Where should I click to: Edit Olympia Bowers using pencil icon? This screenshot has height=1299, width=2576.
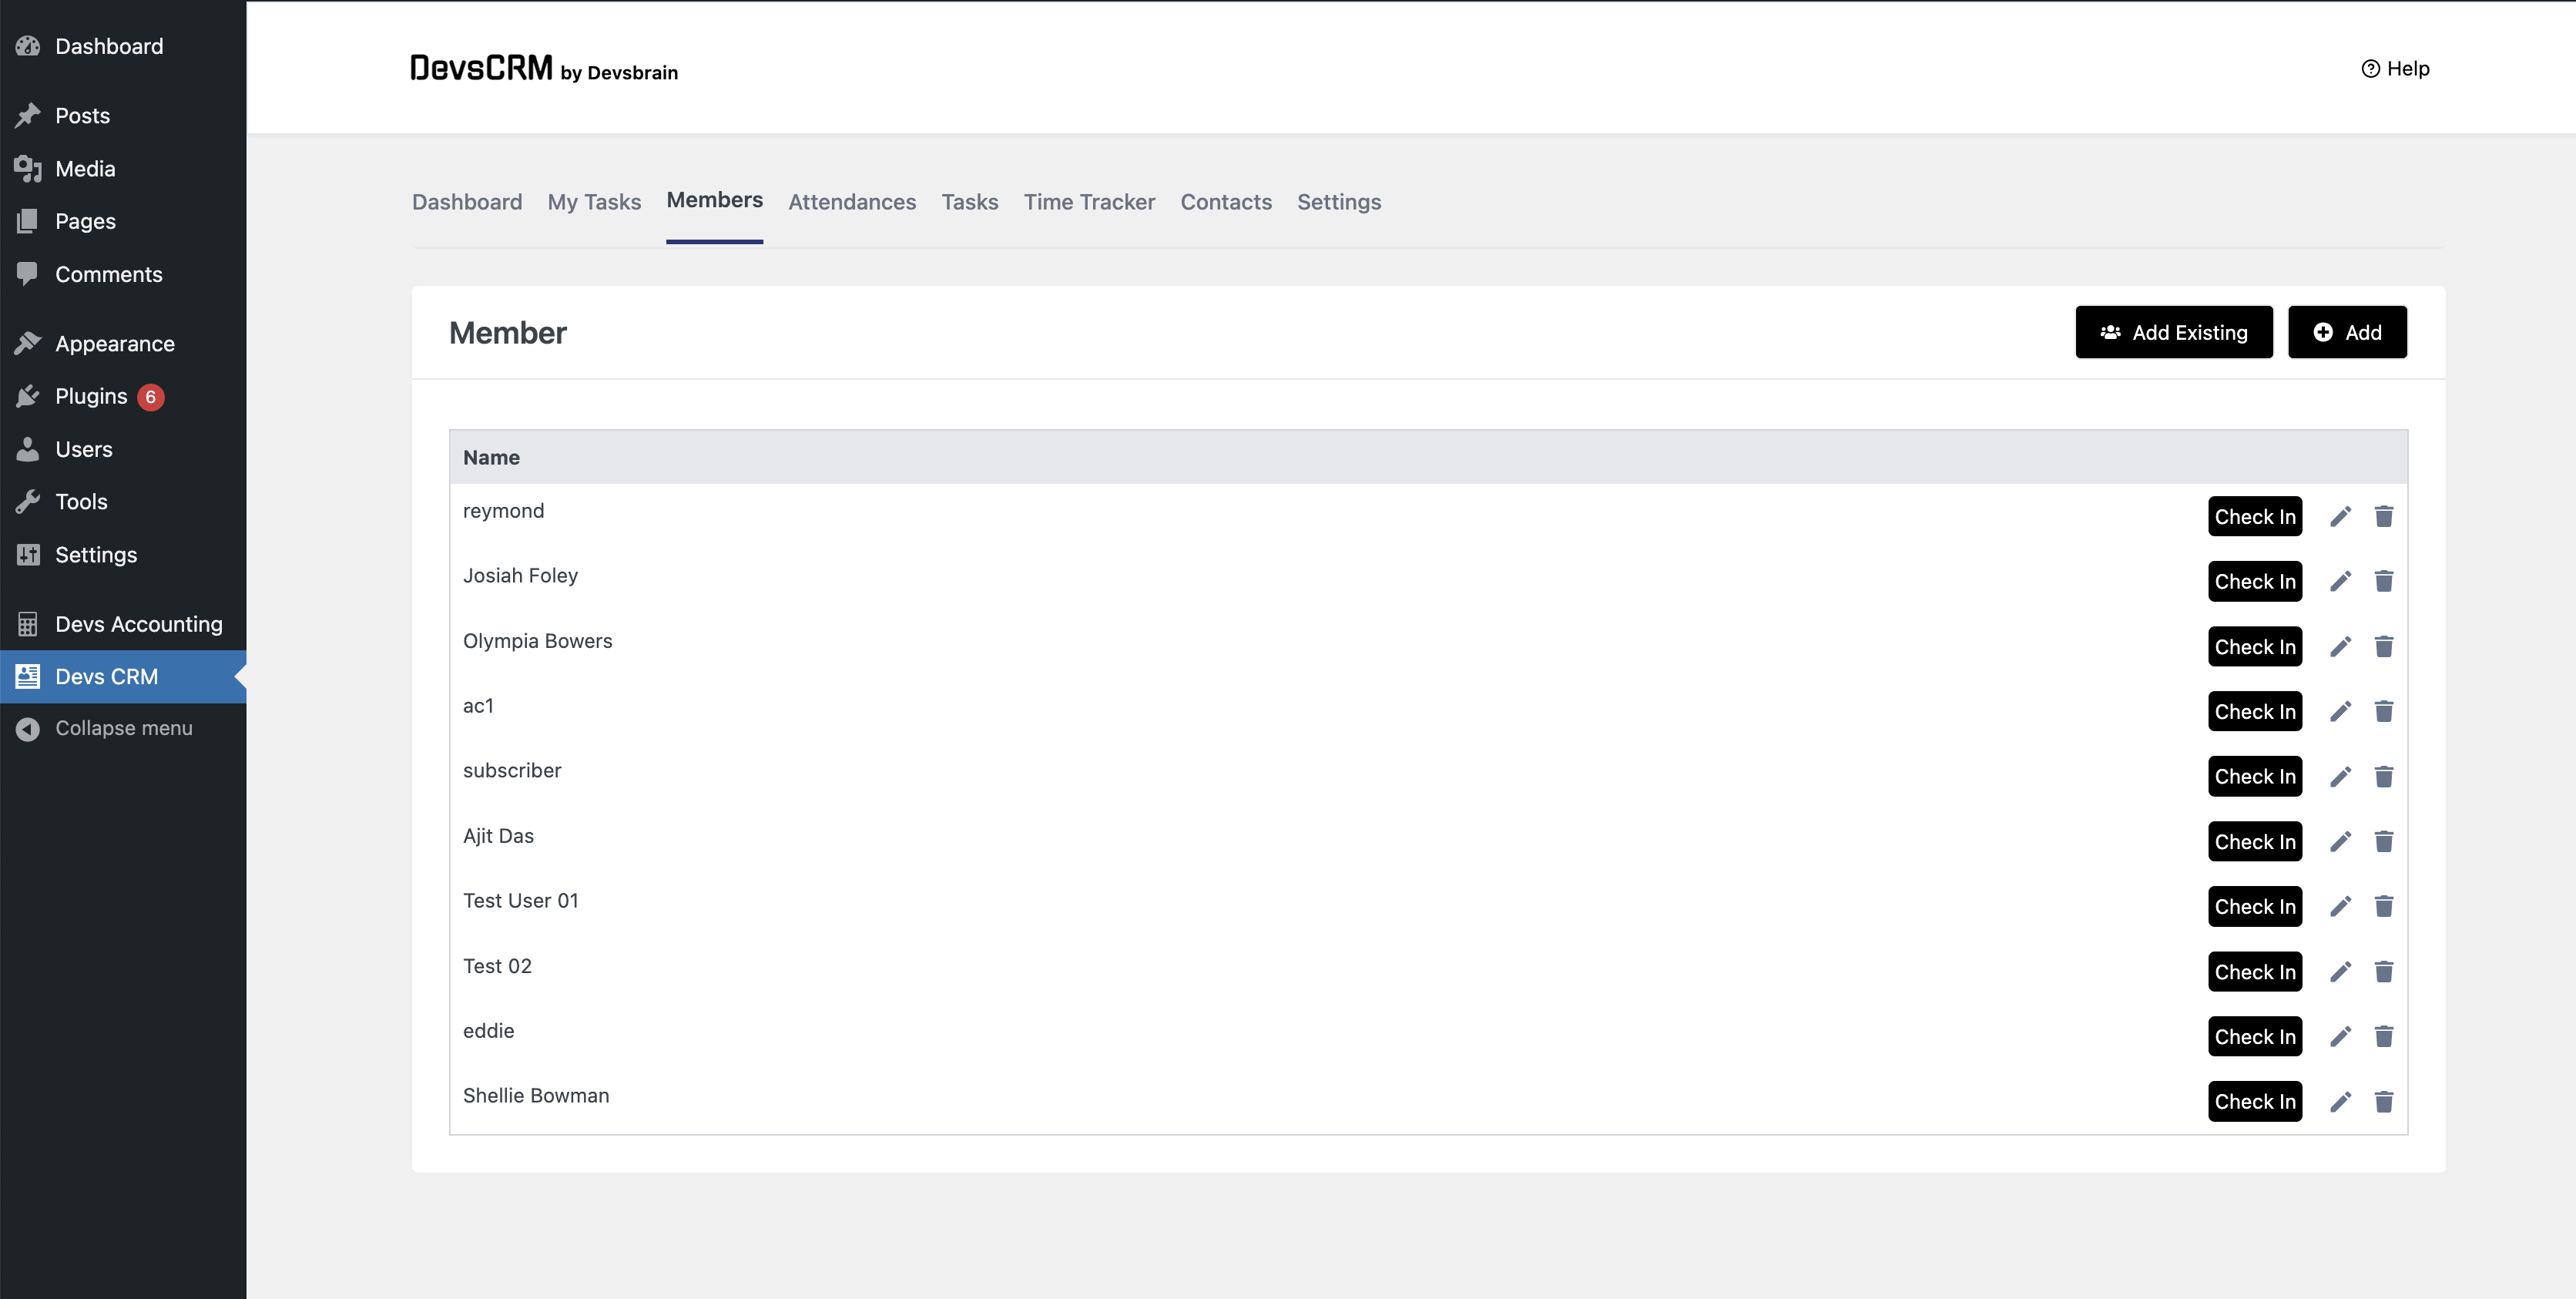pyautogui.click(x=2340, y=647)
